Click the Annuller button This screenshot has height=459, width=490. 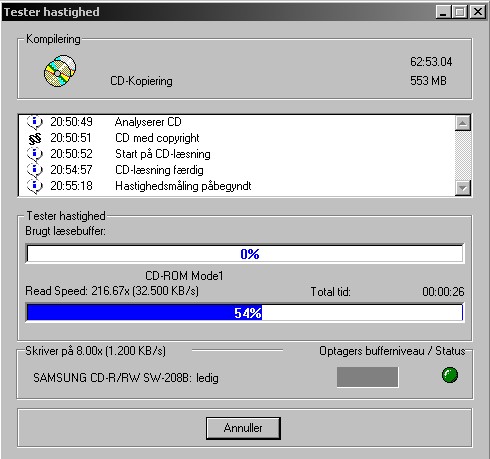[243, 428]
